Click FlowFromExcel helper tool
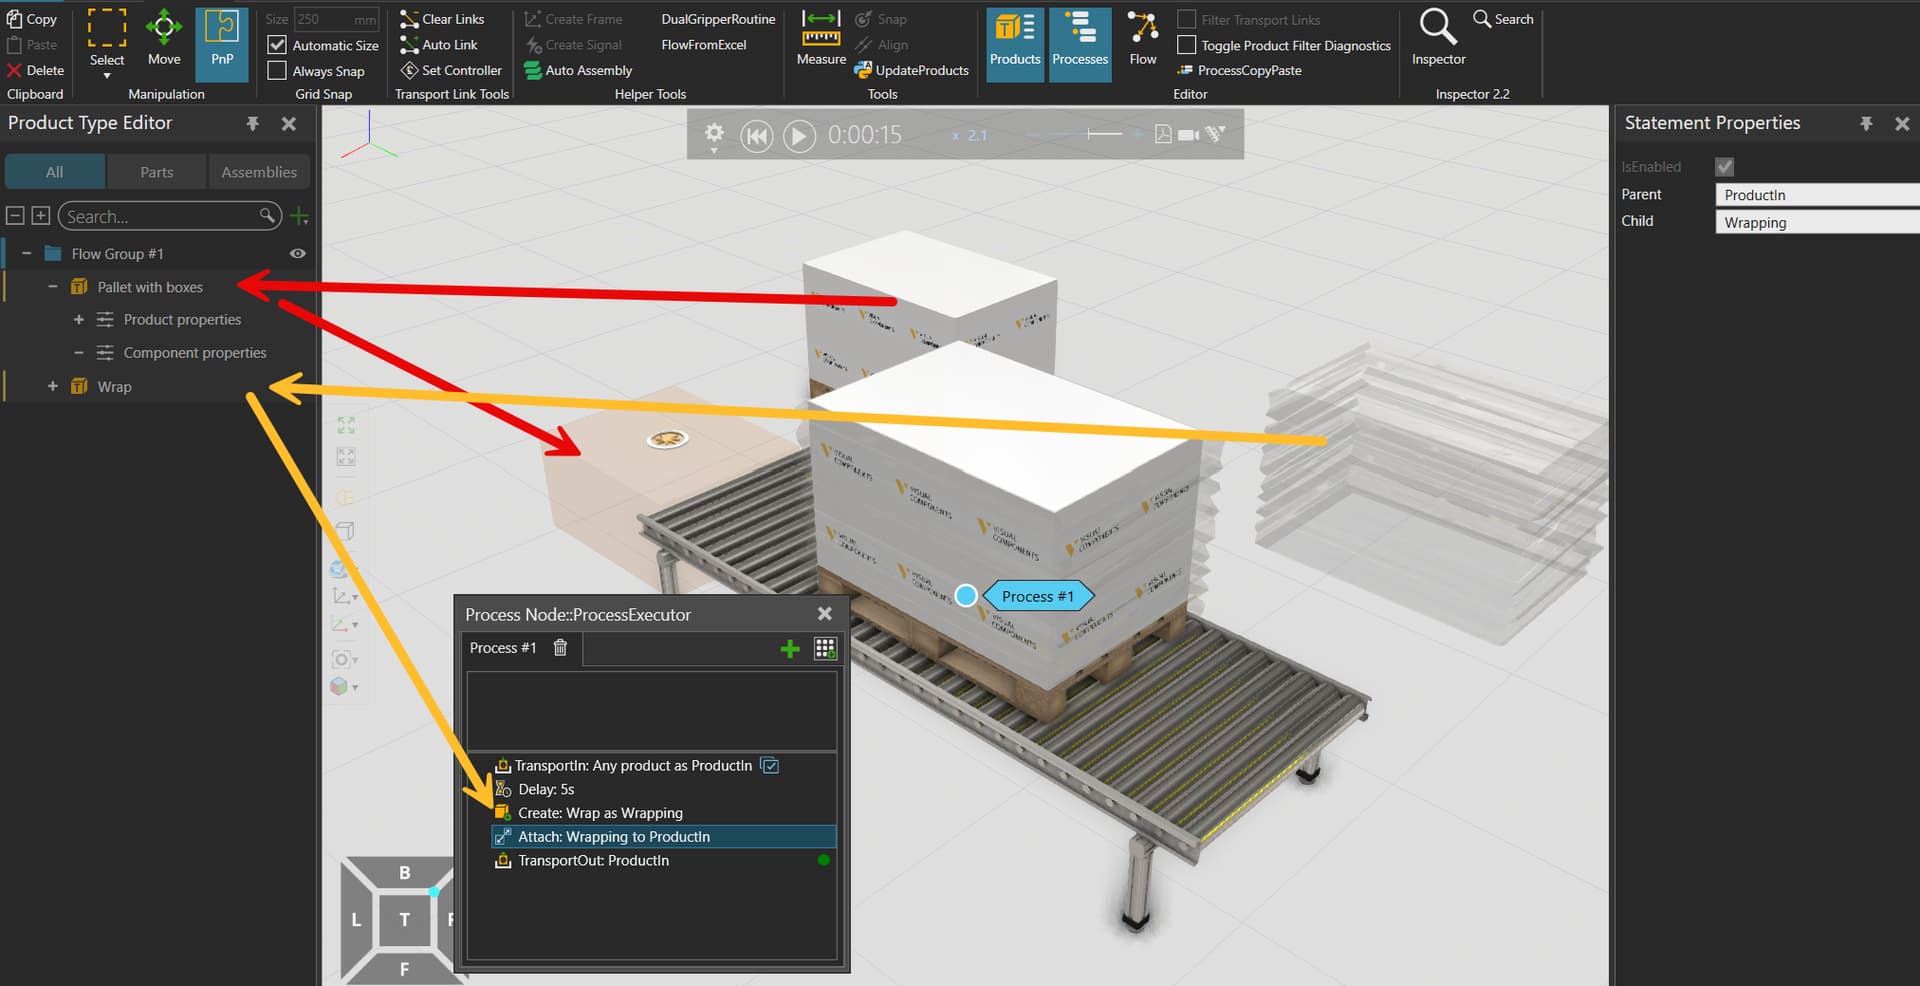The width and height of the screenshot is (1920, 986). pyautogui.click(x=704, y=45)
